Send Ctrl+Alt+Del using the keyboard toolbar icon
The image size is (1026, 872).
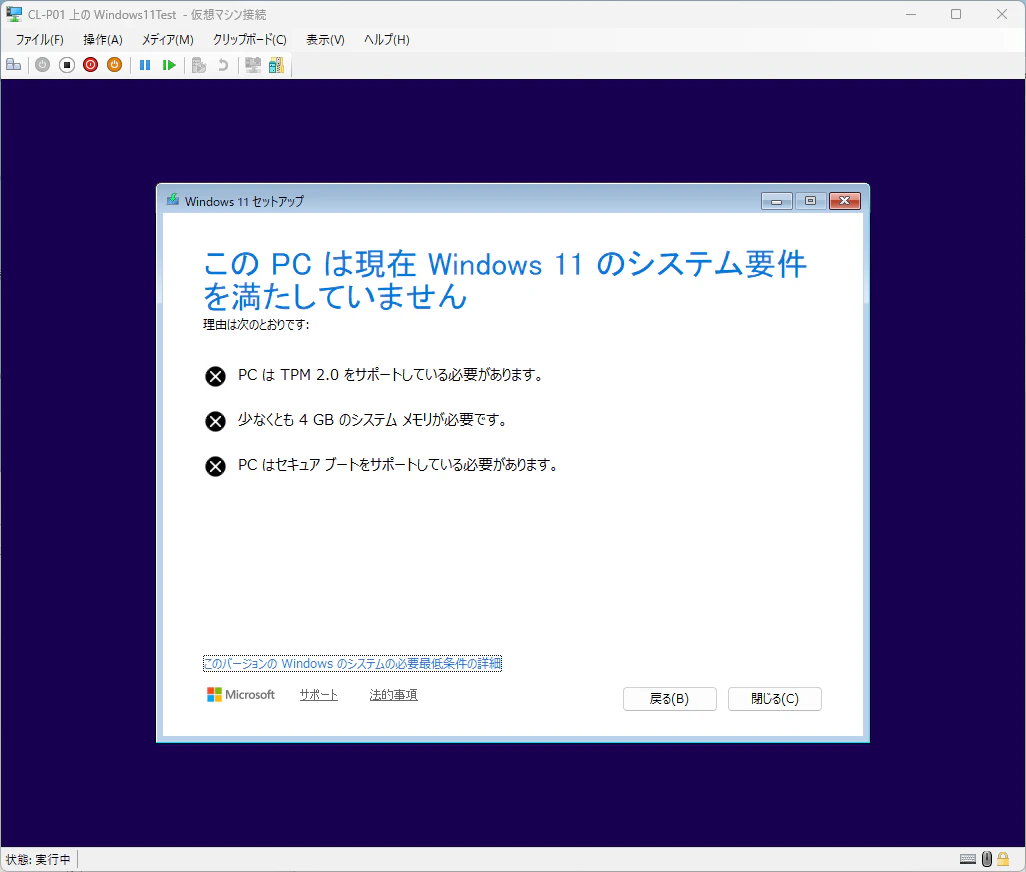(x=14, y=65)
